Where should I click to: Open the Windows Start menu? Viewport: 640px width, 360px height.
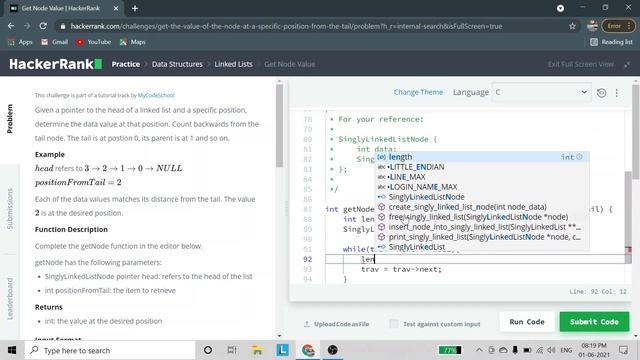tap(12, 350)
